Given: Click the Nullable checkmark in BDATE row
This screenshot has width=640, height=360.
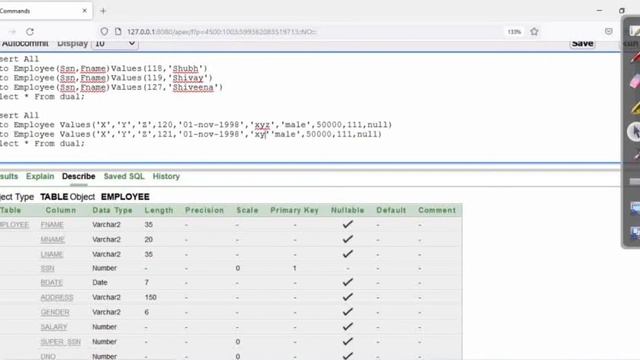Looking at the screenshot, I should [348, 282].
